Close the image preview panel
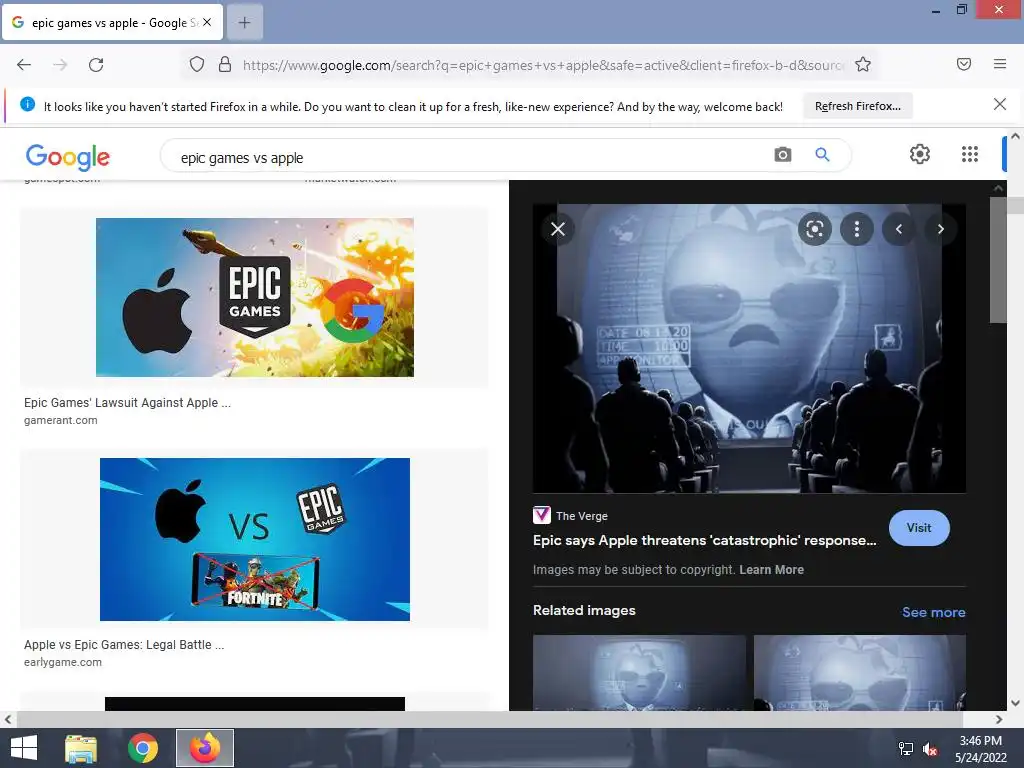 pos(558,229)
